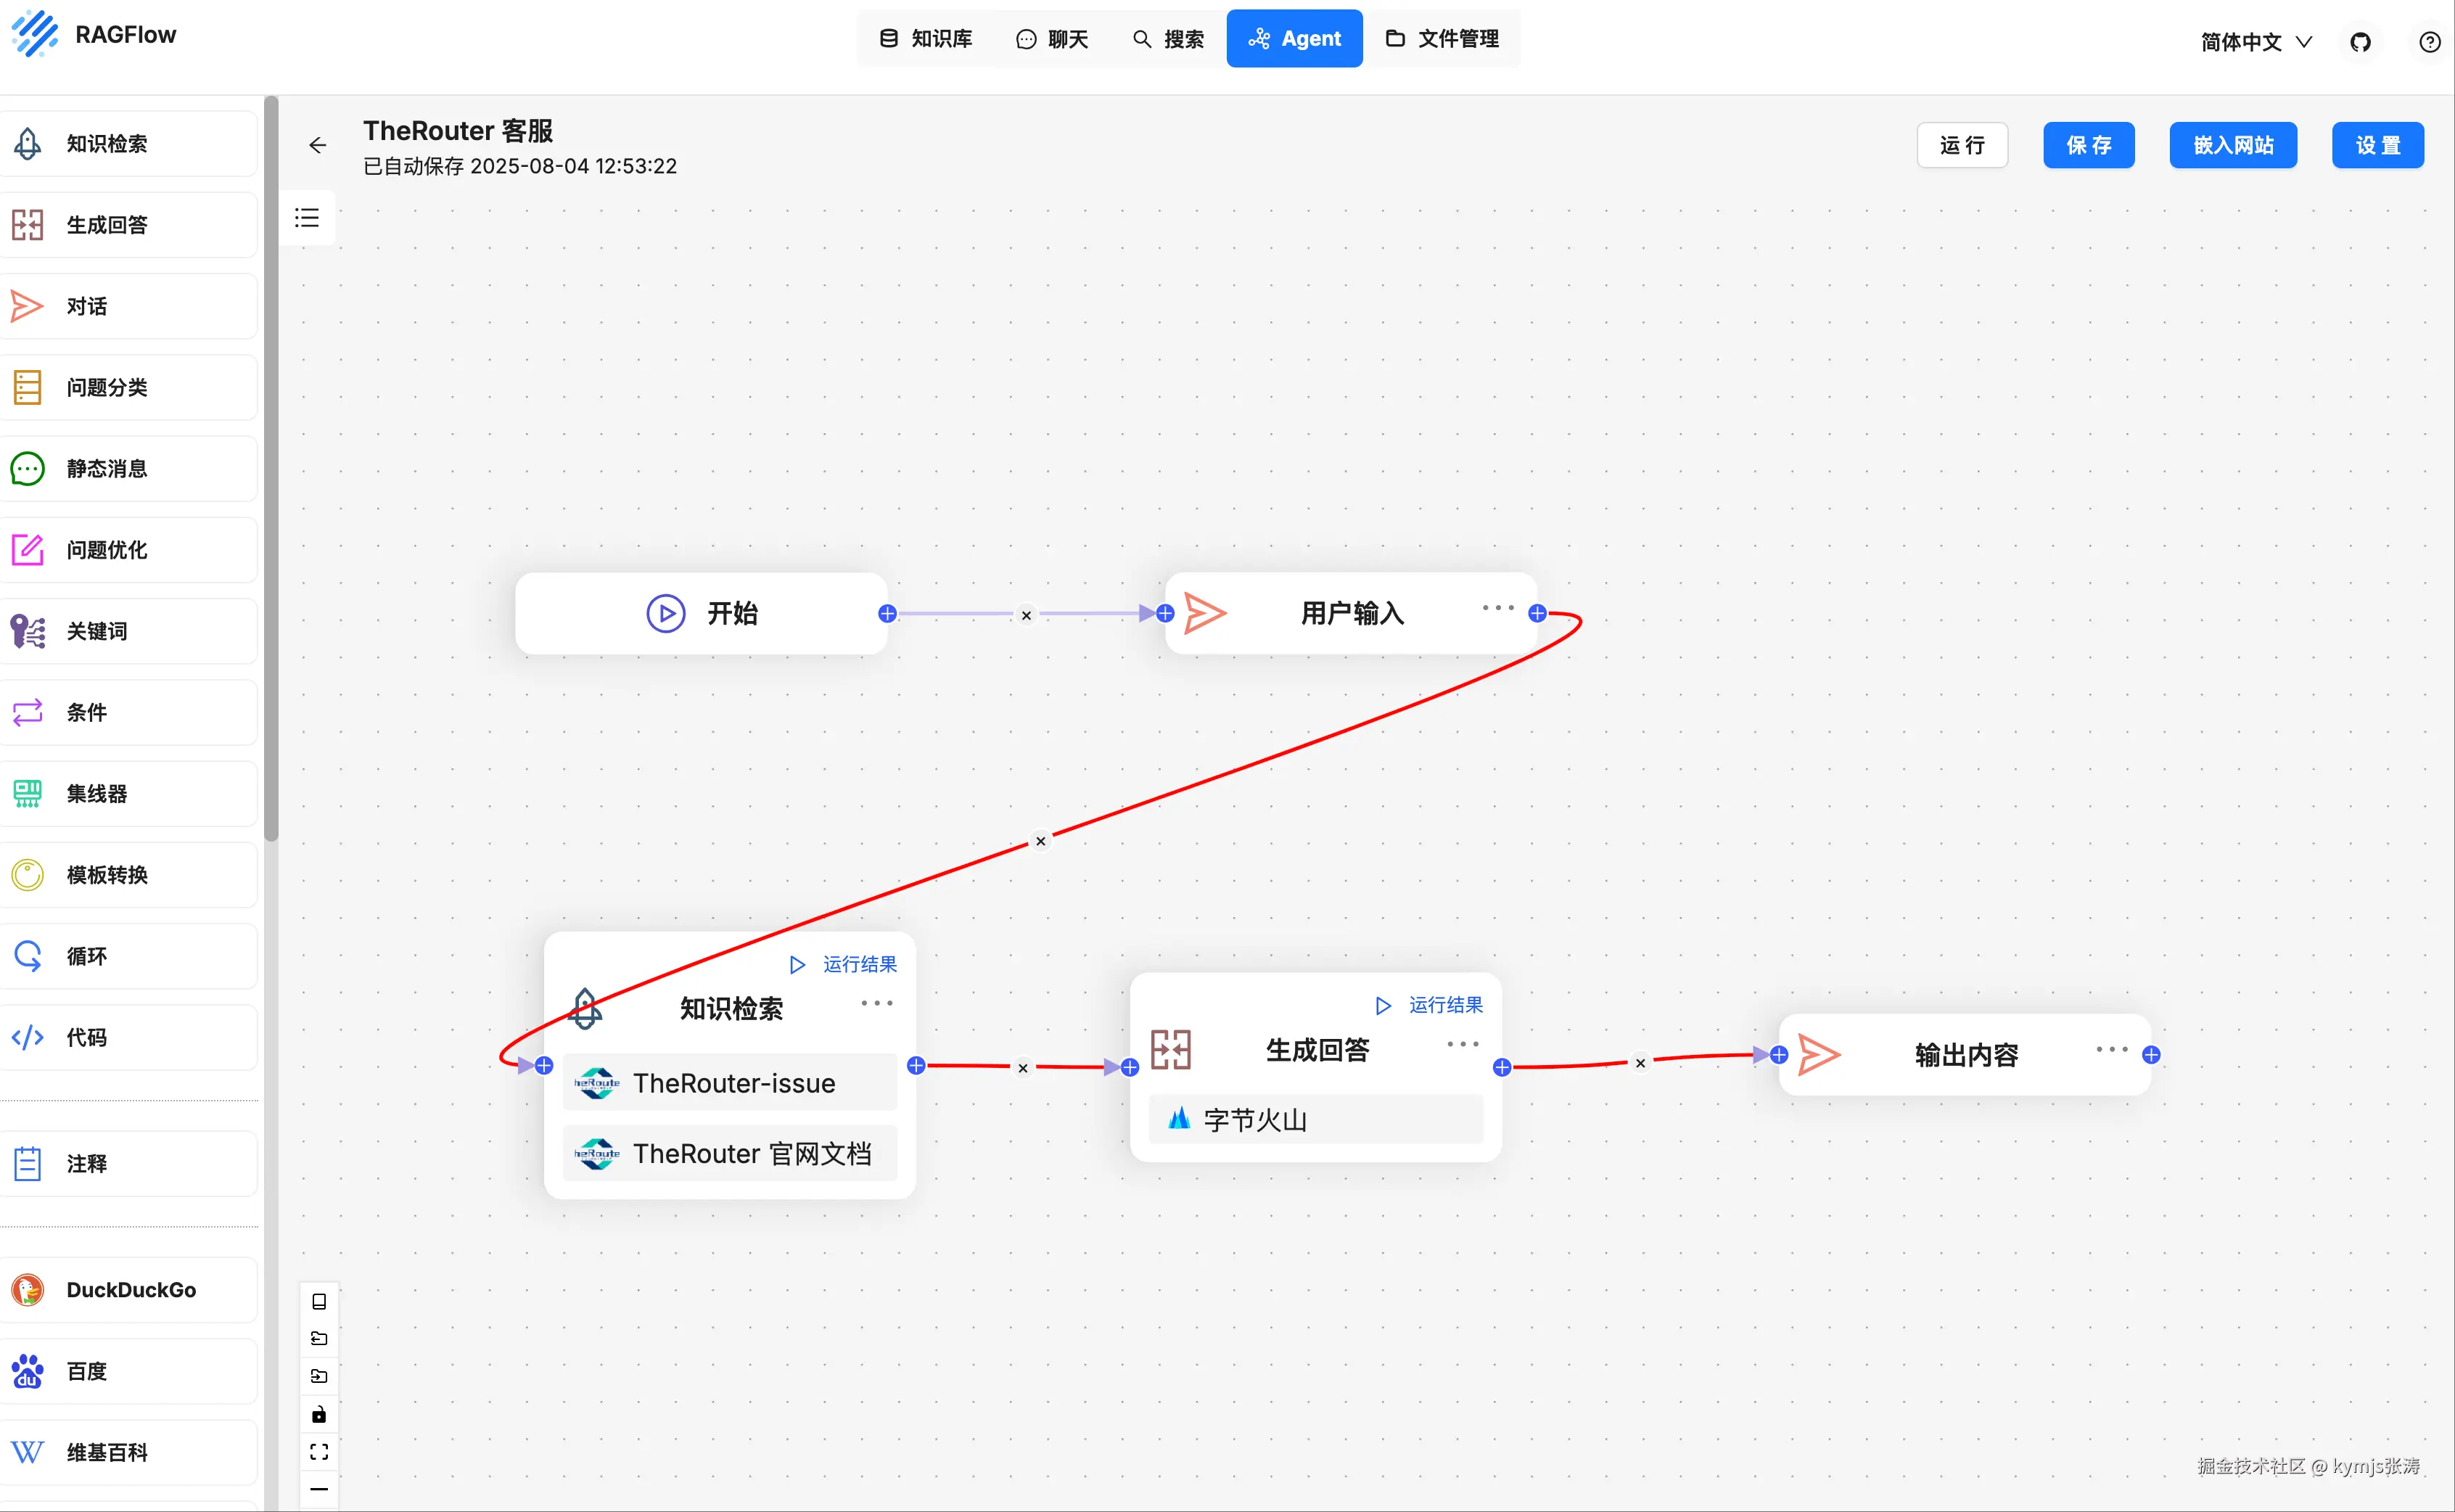View 运行结果 on 生成回答 node

click(x=1430, y=1006)
